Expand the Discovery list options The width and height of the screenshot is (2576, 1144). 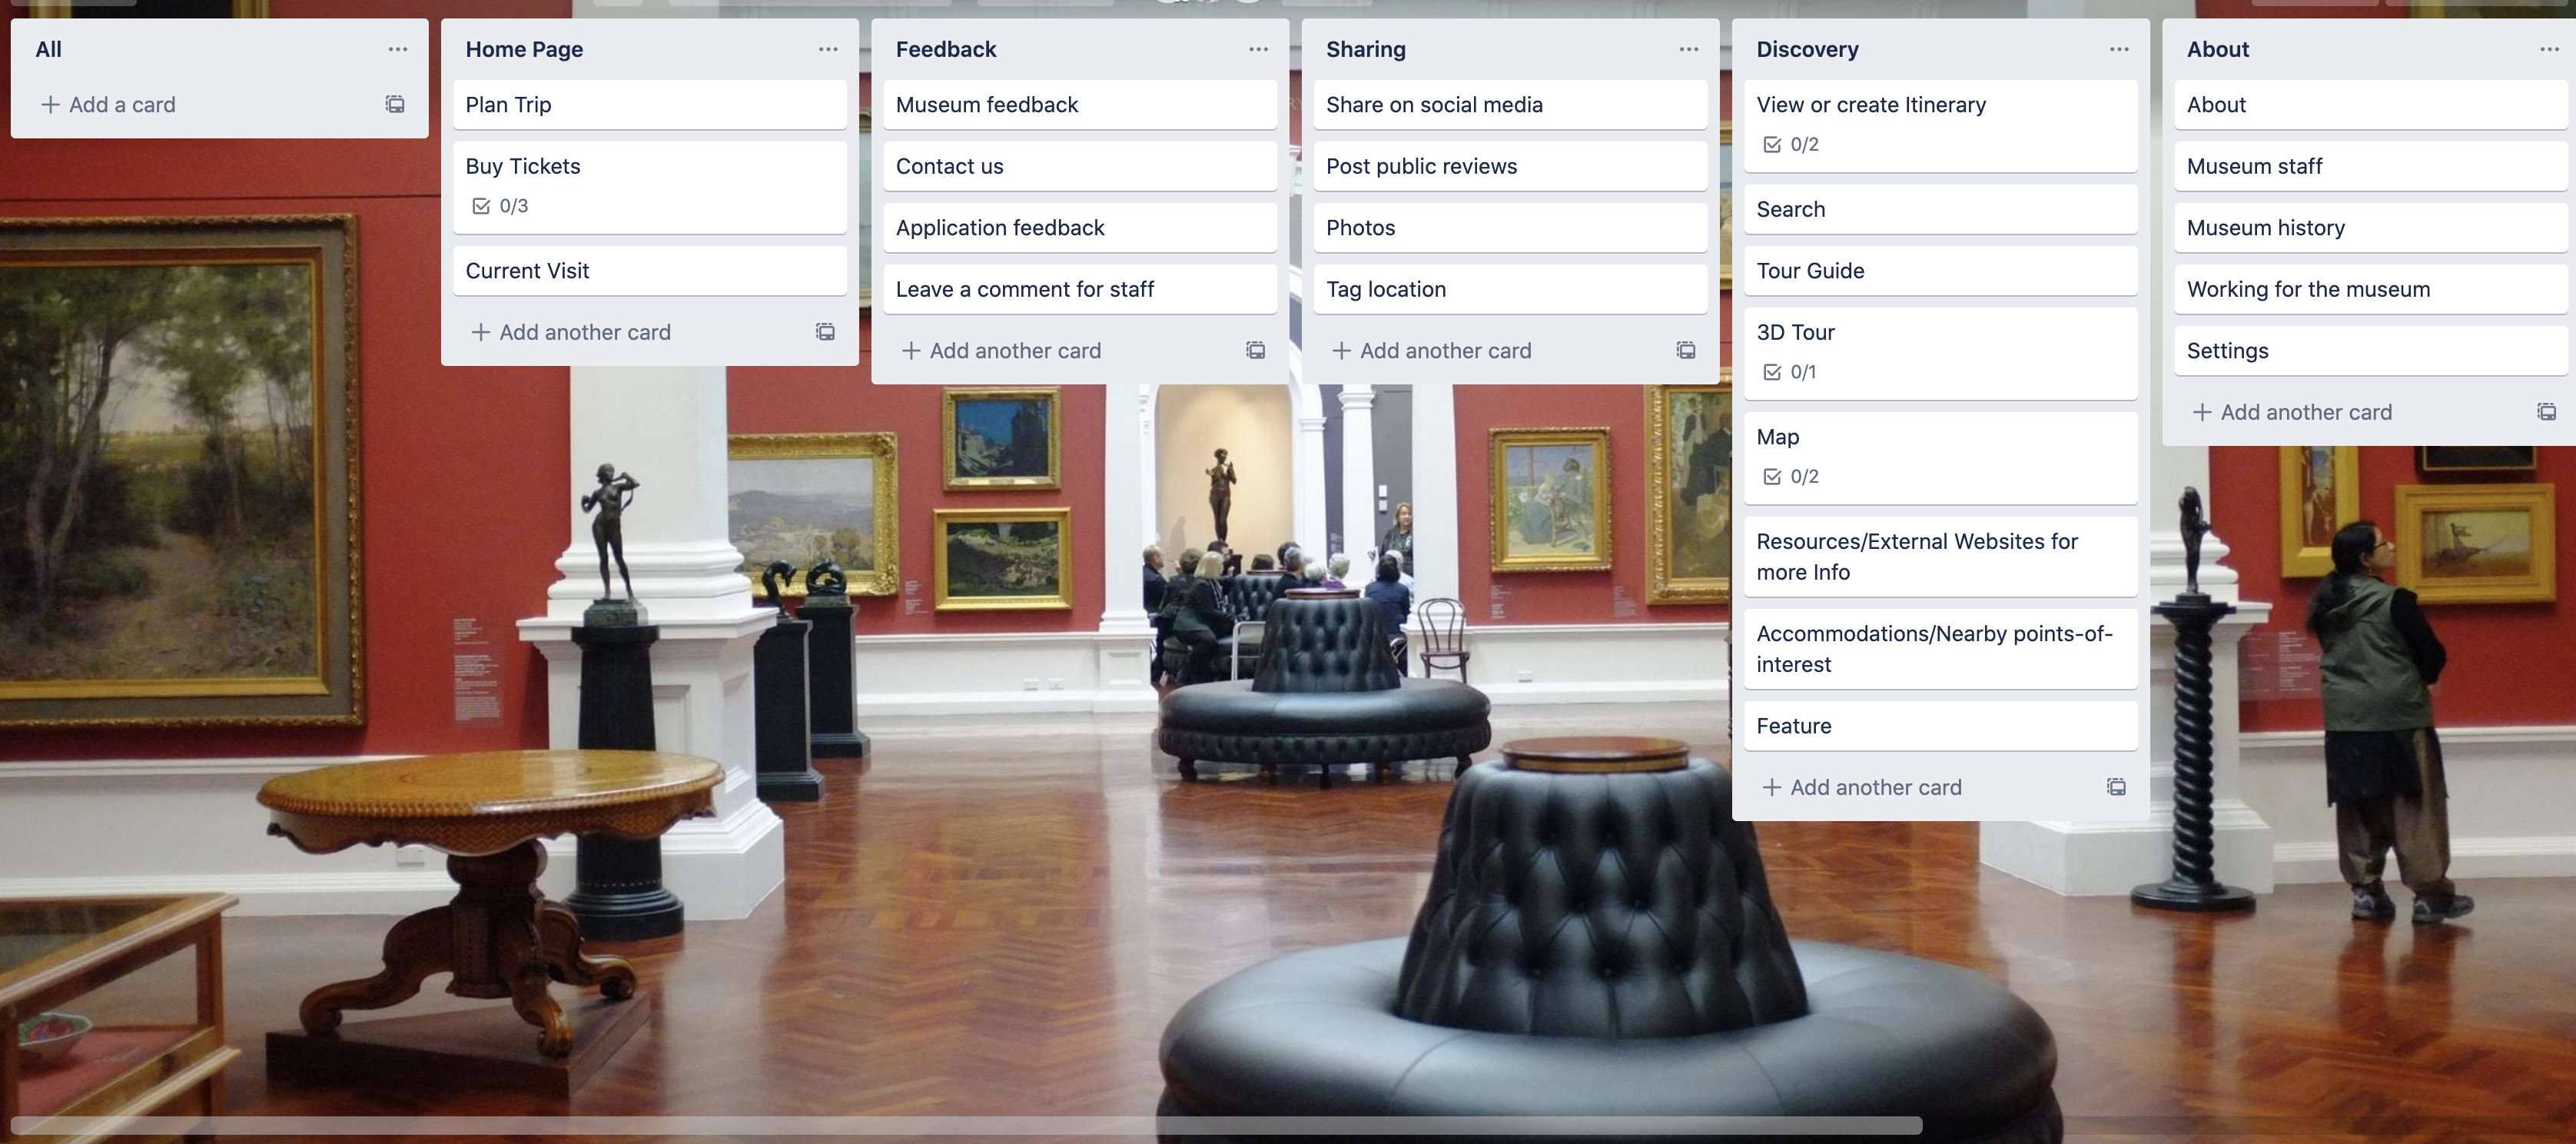point(2120,48)
